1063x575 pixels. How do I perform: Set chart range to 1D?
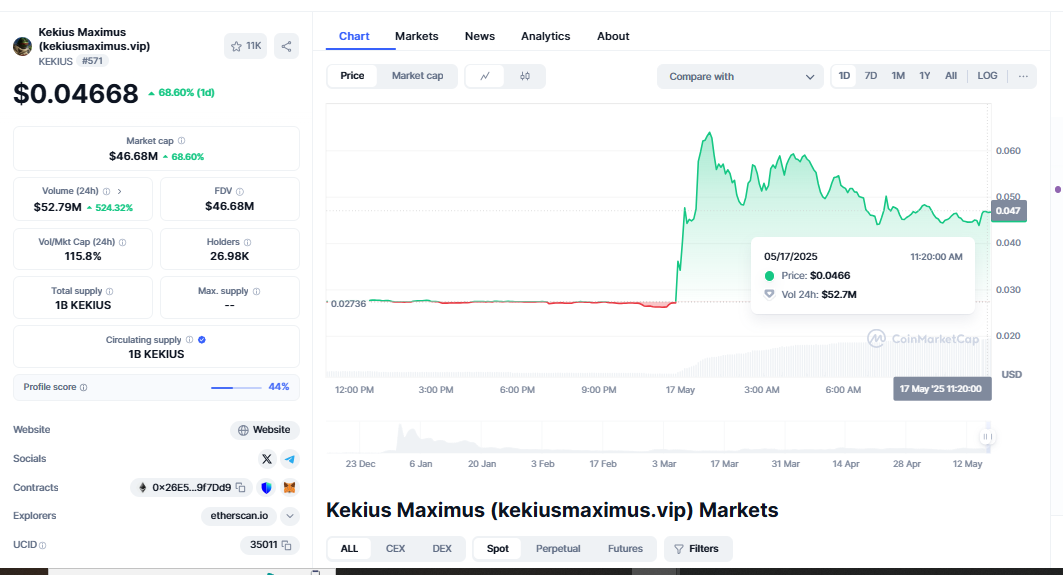(844, 76)
